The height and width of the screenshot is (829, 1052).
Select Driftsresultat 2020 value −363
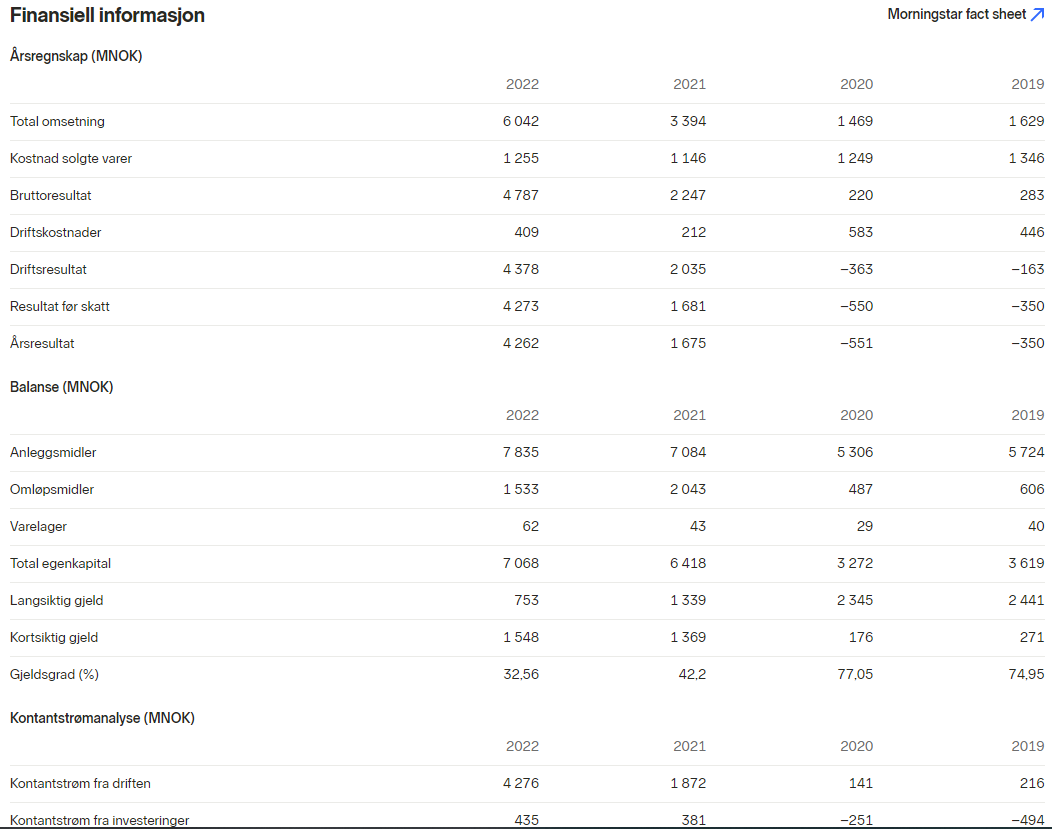tap(857, 269)
